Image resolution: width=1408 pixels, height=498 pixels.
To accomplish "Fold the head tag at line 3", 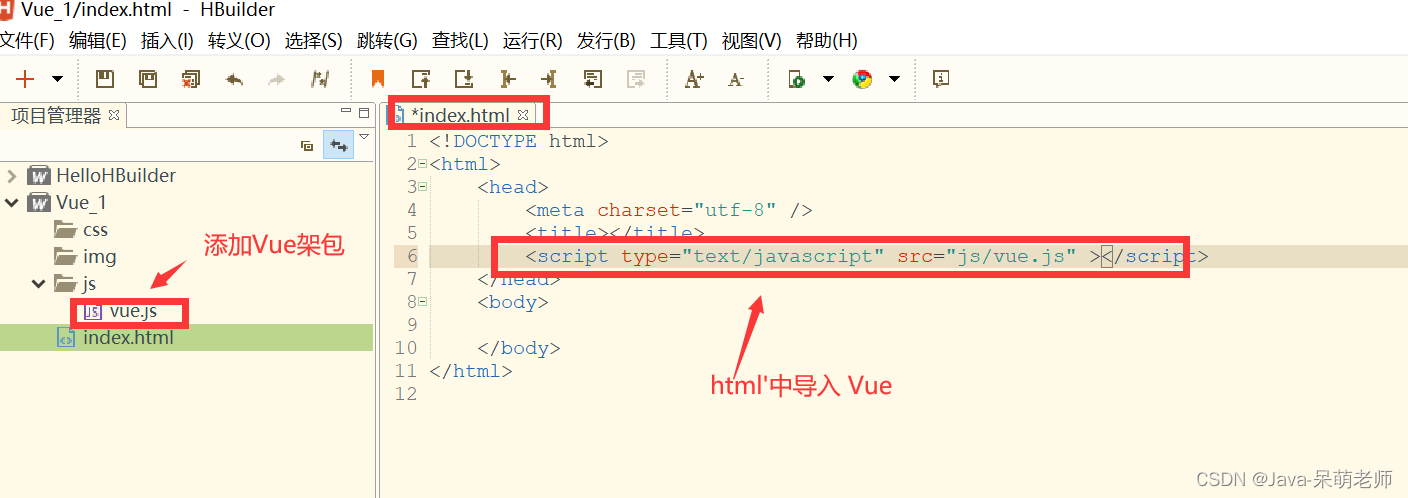I will [x=422, y=187].
